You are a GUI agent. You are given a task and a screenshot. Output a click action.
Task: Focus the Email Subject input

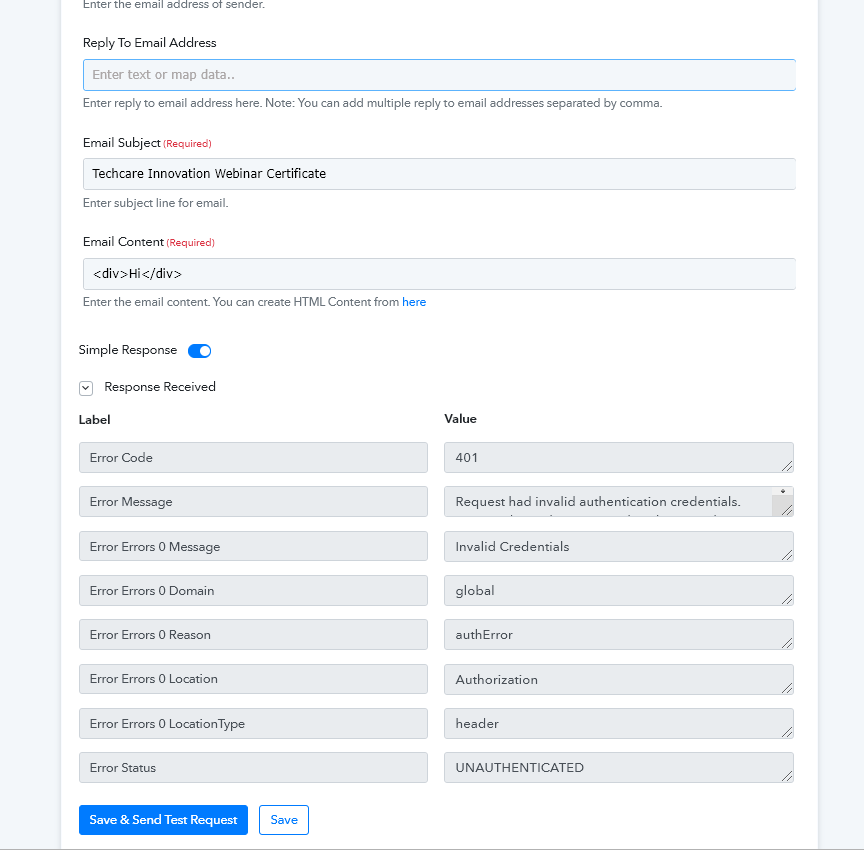point(439,174)
